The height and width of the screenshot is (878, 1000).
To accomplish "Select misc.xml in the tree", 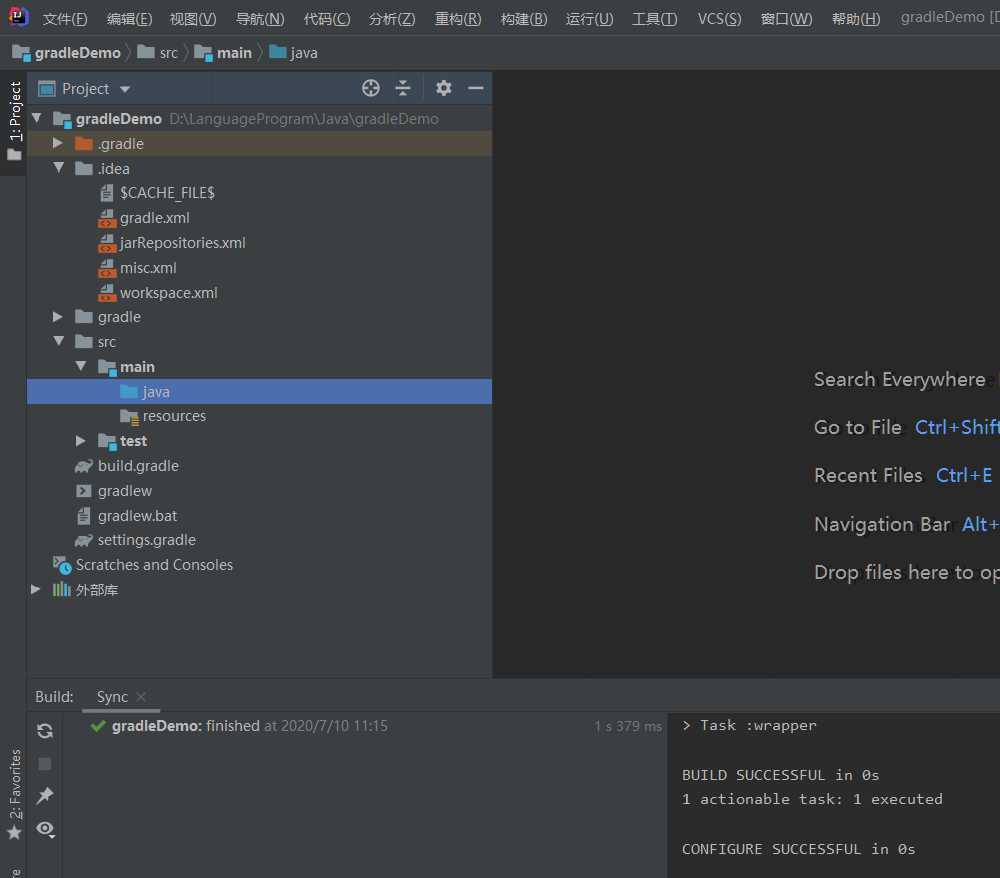I will click(148, 268).
